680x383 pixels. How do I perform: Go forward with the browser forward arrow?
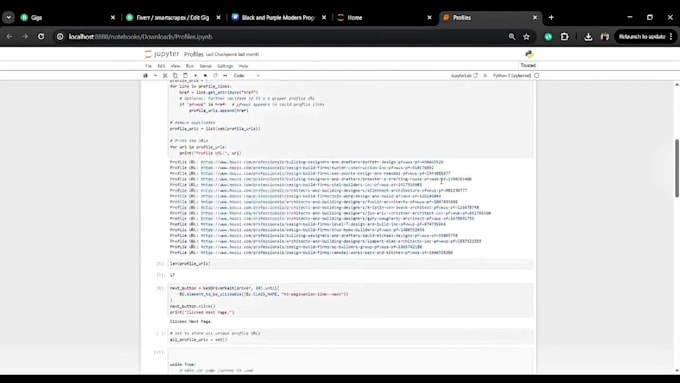25,36
